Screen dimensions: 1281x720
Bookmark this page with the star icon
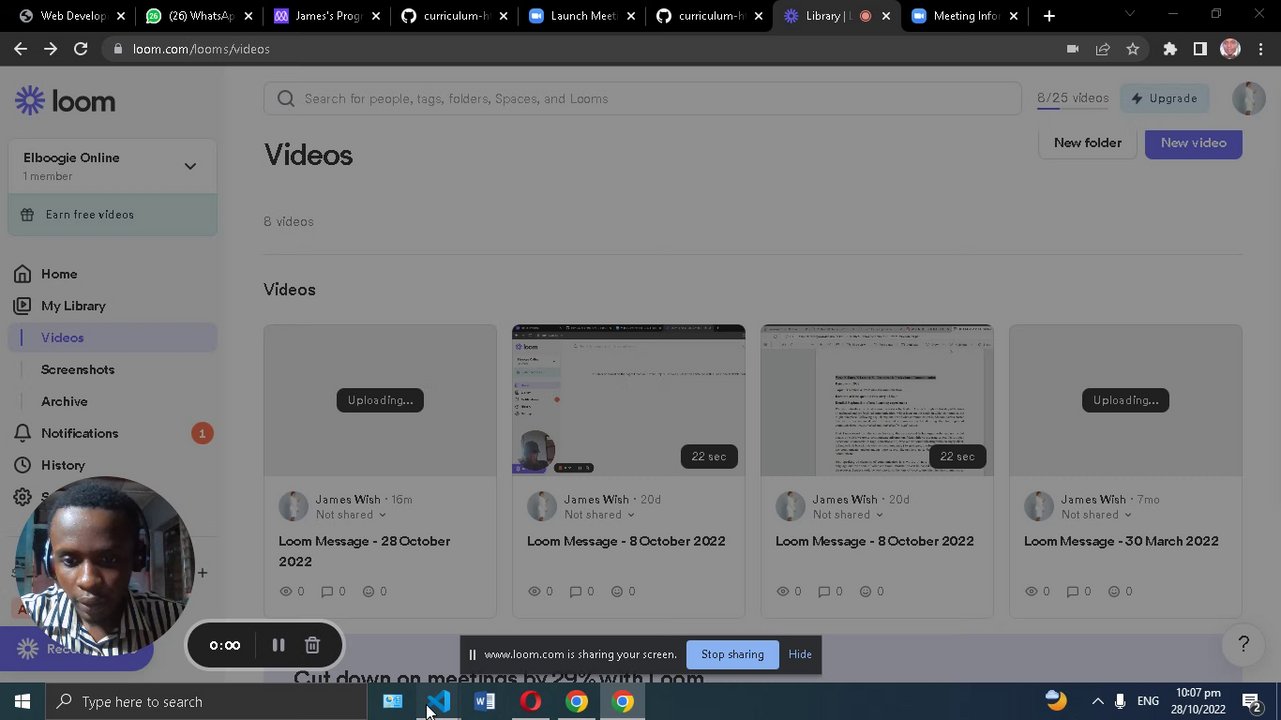(x=1133, y=49)
